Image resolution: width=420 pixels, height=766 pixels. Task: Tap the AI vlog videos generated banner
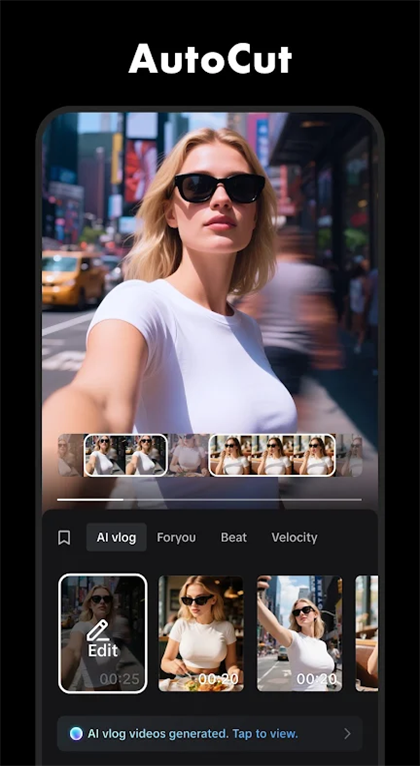[210, 733]
